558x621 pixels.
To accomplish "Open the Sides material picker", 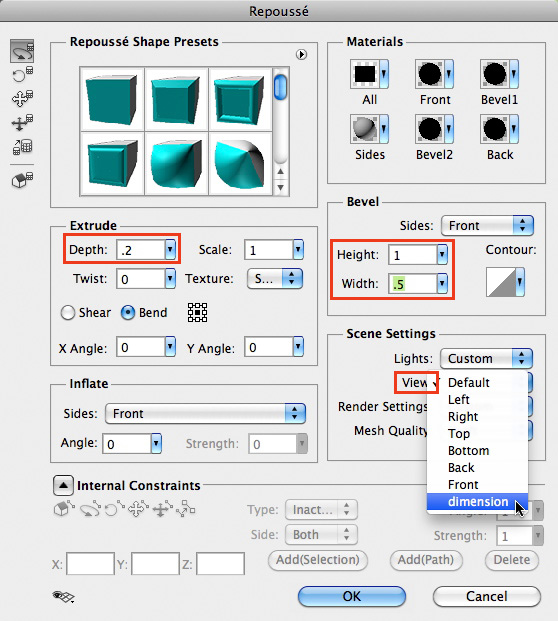I will [x=369, y=129].
